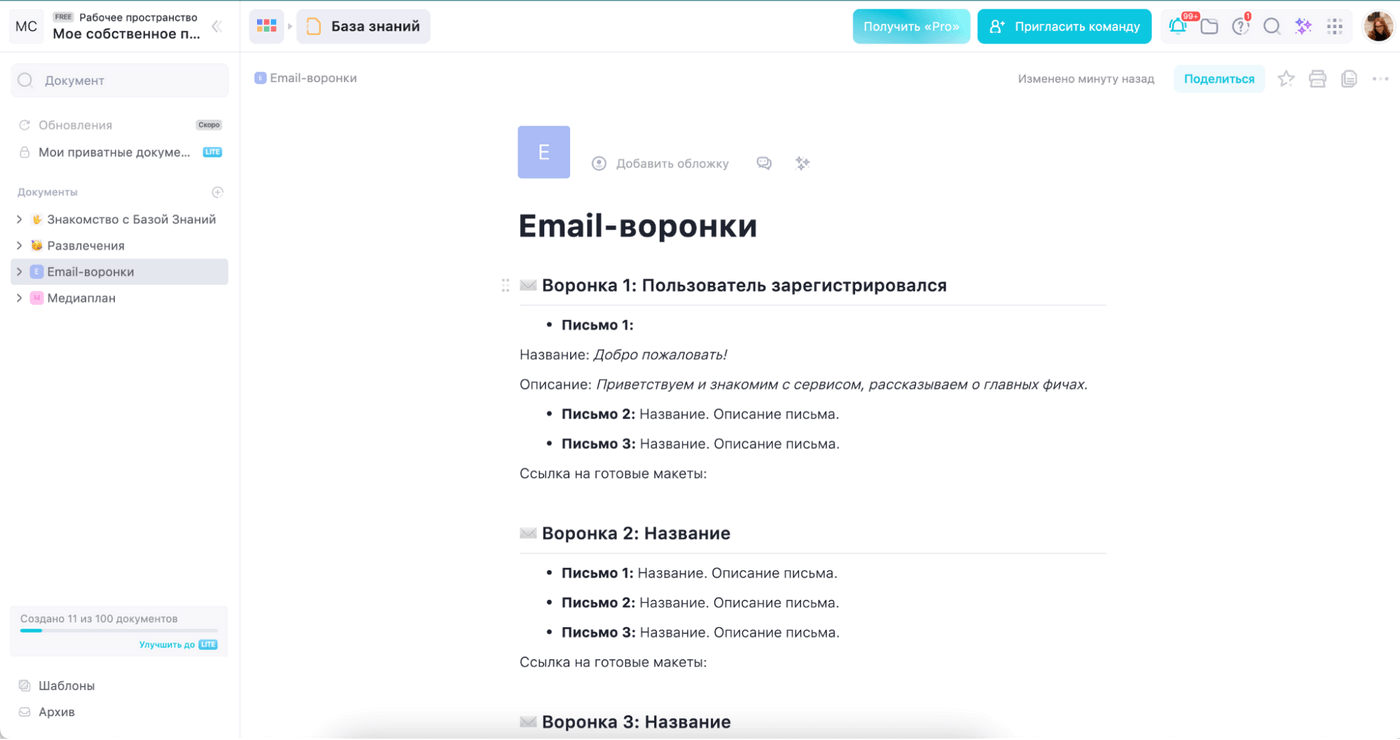The height and width of the screenshot is (740, 1400).
Task: Expand Знакомство с Базой Знаний item
Action: pyautogui.click(x=19, y=219)
